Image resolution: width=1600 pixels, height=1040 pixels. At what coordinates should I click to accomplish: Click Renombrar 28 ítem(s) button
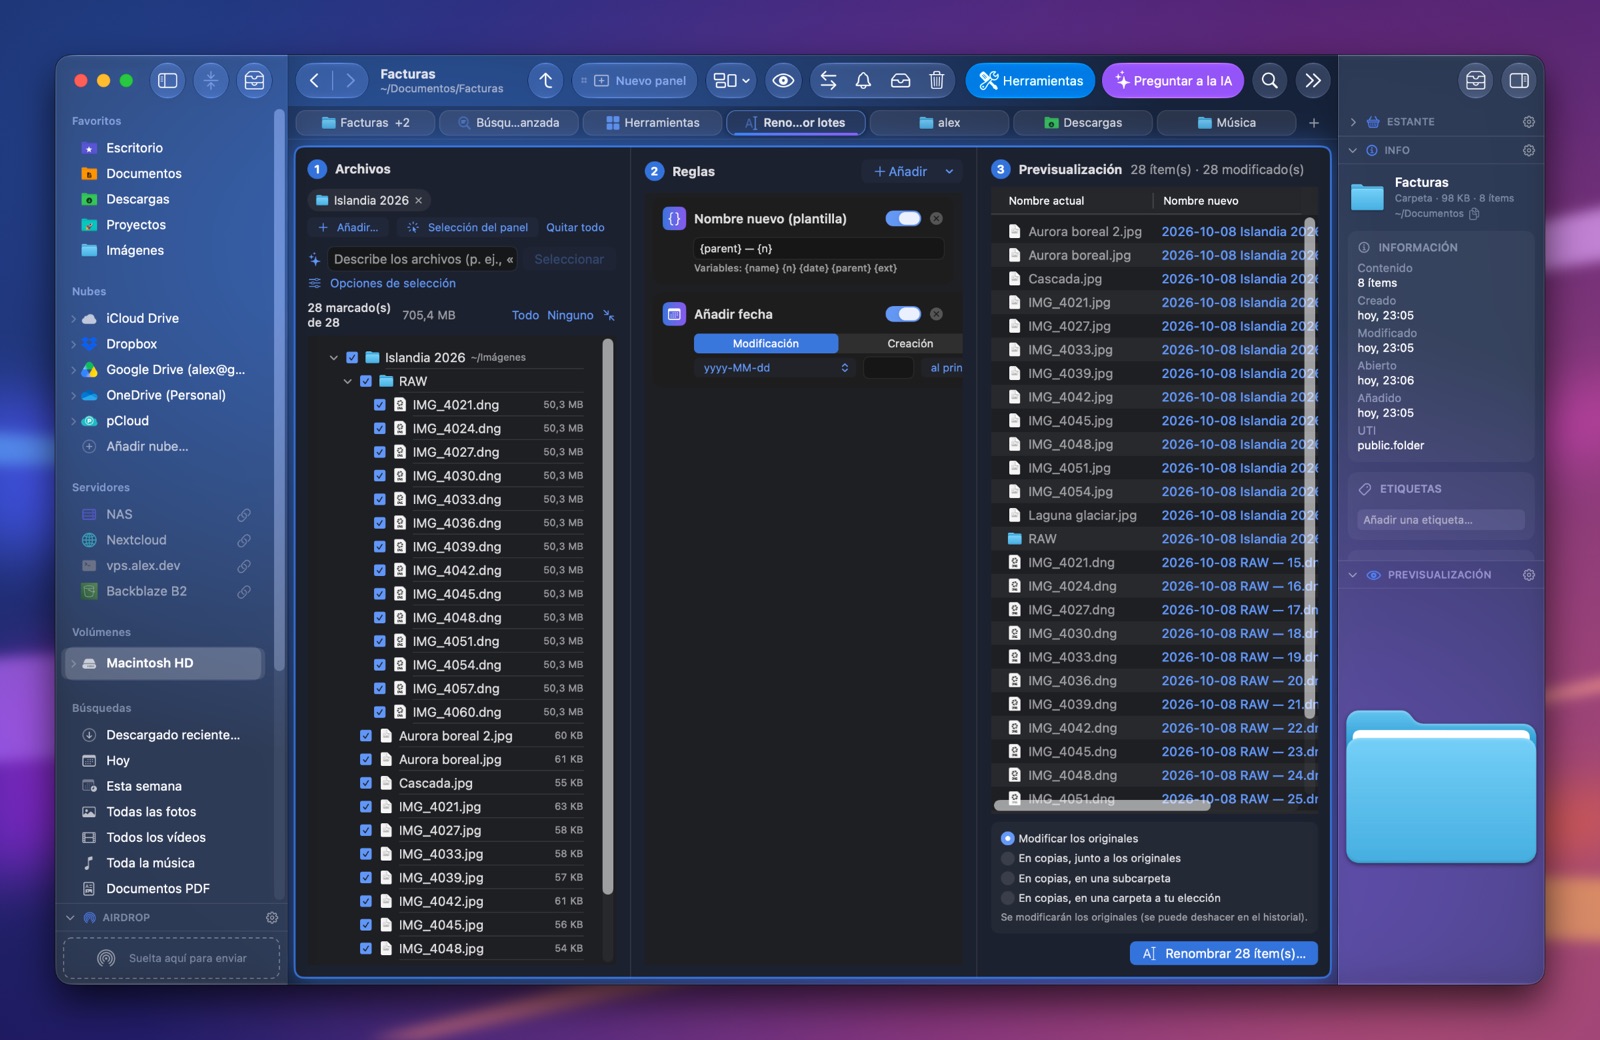(x=1224, y=954)
